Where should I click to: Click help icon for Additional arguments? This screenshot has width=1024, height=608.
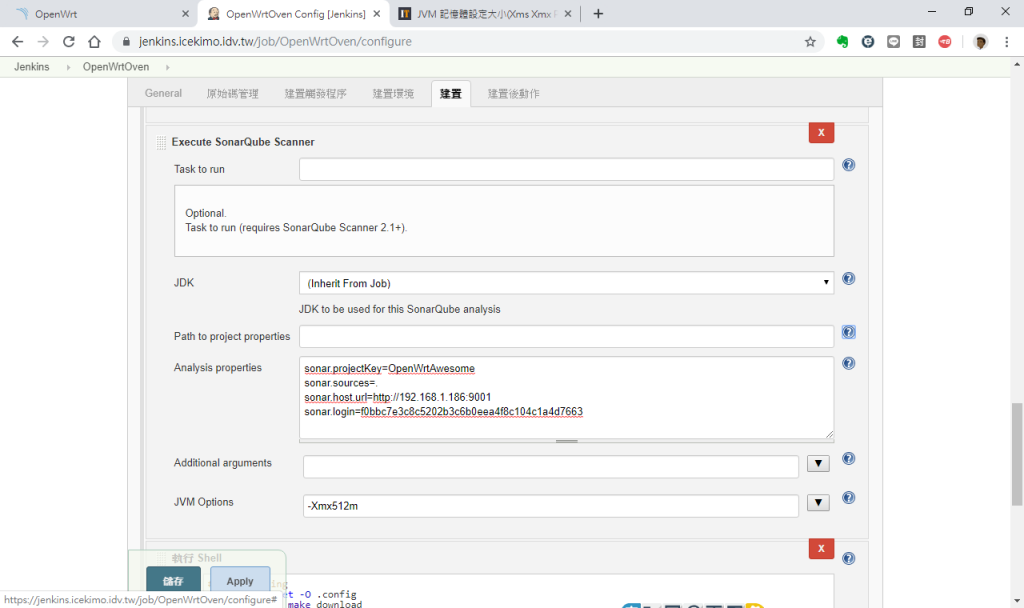coord(848,458)
